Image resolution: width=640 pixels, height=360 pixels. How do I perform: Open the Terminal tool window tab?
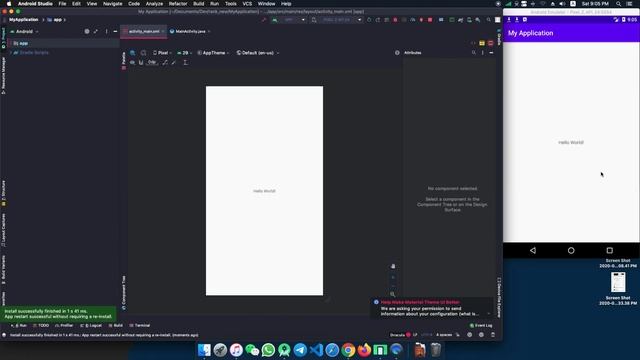coord(140,326)
